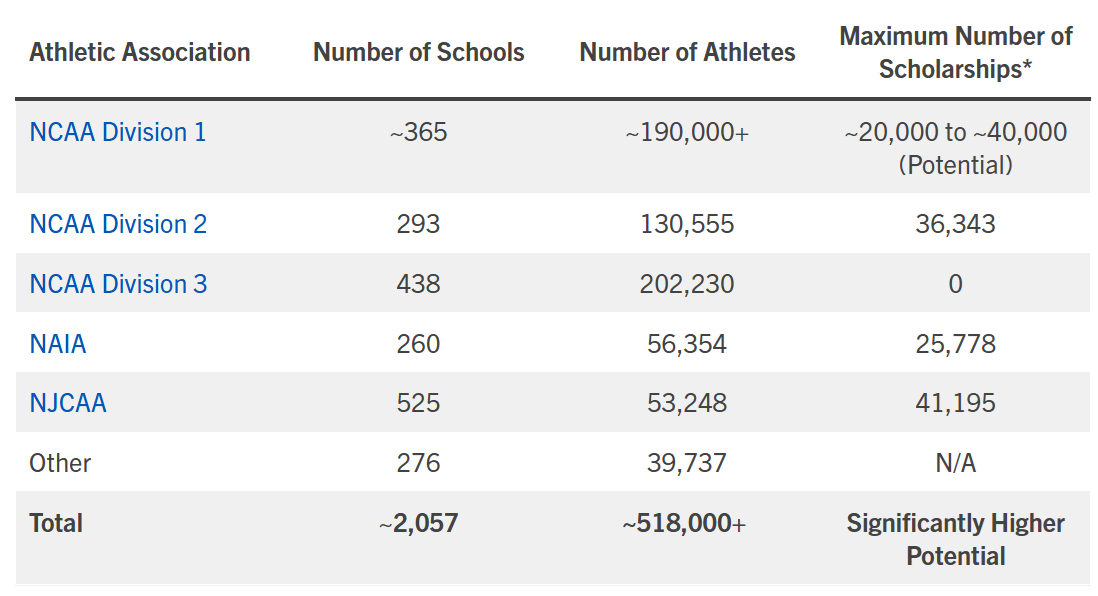Select the Number of Schools header
Viewport: 1098px width, 596px height.
418,52
